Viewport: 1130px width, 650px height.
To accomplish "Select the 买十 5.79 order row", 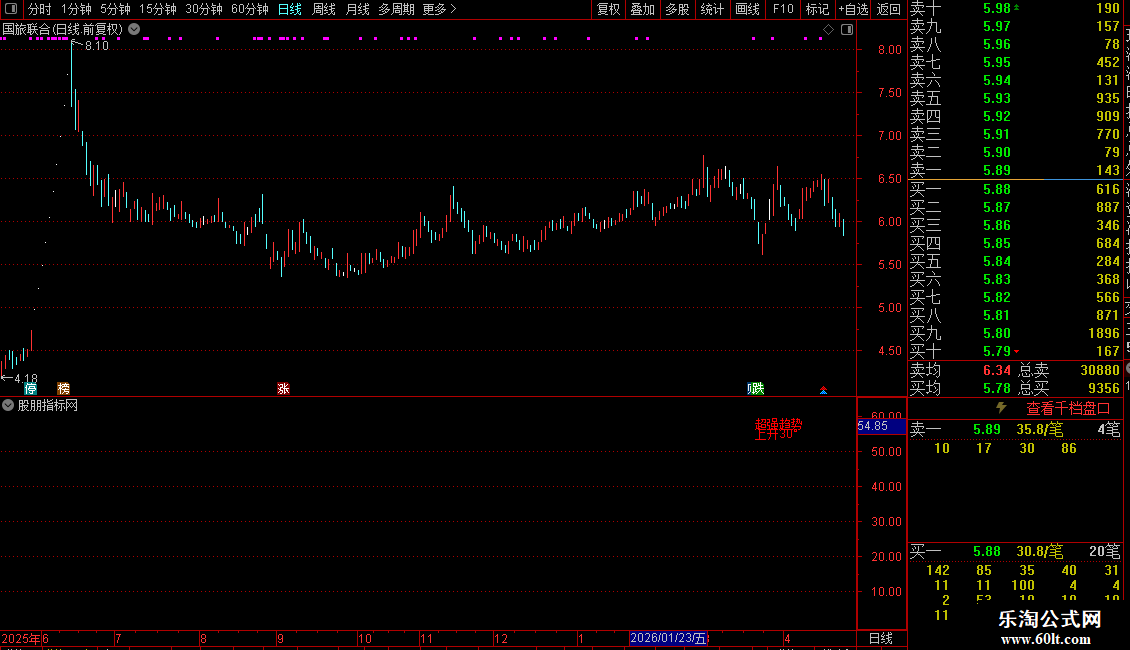I will (x=1015, y=352).
